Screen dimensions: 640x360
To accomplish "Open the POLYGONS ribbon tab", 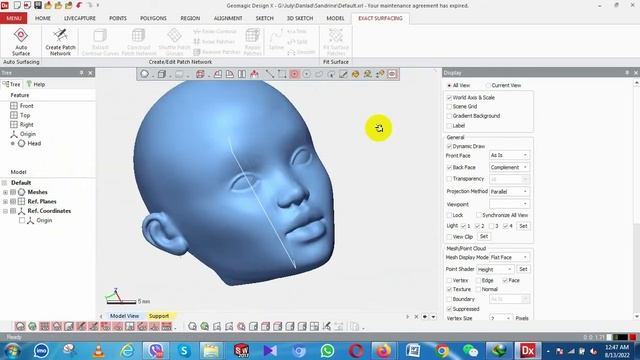I will (153, 18).
